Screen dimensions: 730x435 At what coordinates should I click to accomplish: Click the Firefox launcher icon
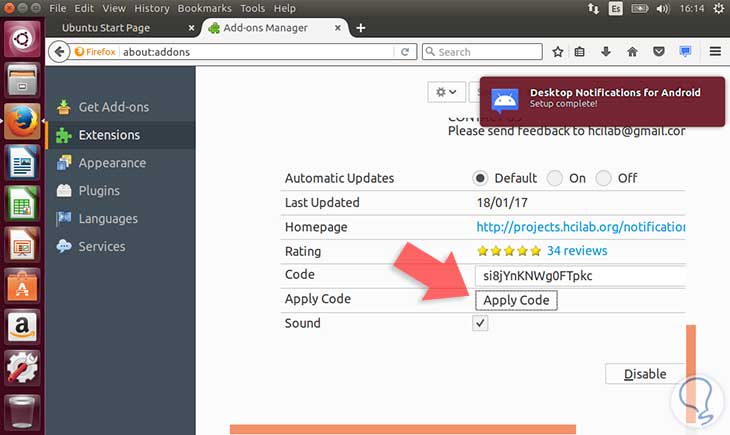coord(22,121)
